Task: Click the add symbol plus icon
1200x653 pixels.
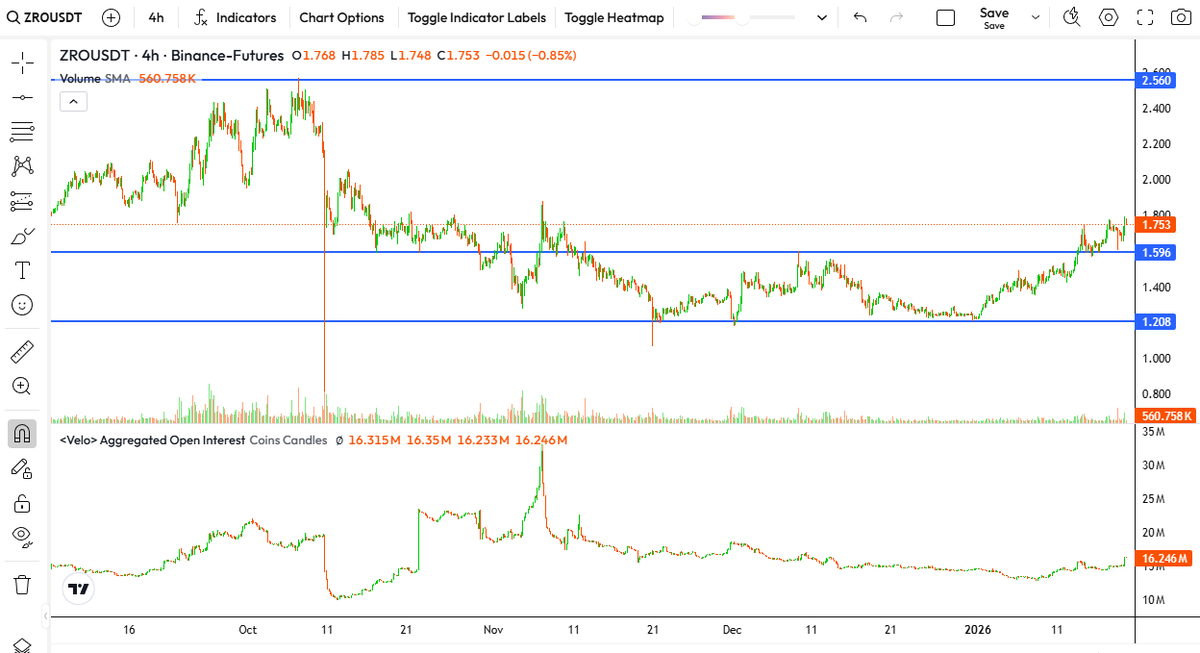Action: pyautogui.click(x=111, y=18)
